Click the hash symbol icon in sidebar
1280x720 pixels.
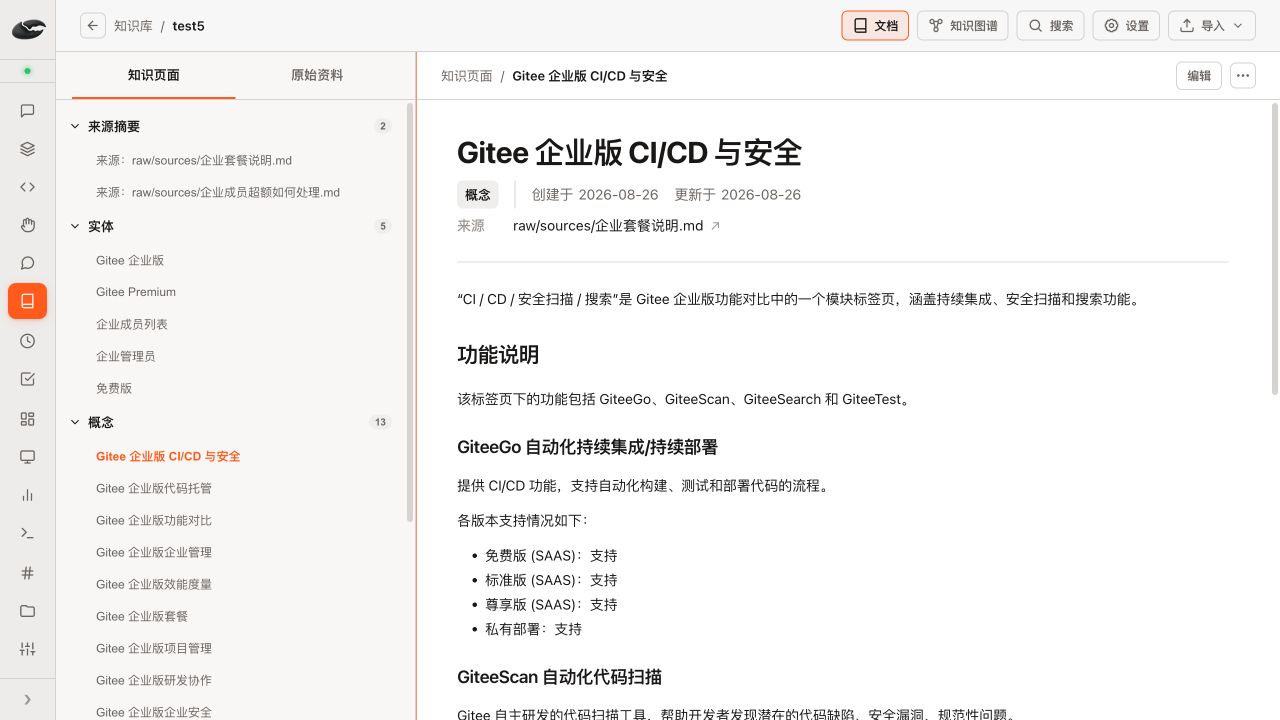point(28,573)
